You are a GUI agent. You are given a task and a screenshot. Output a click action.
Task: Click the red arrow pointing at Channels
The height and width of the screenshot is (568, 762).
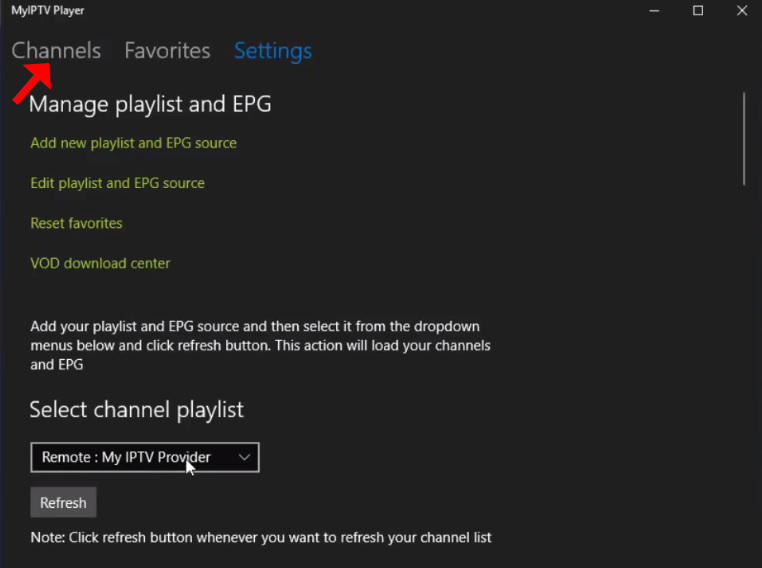(x=30, y=82)
